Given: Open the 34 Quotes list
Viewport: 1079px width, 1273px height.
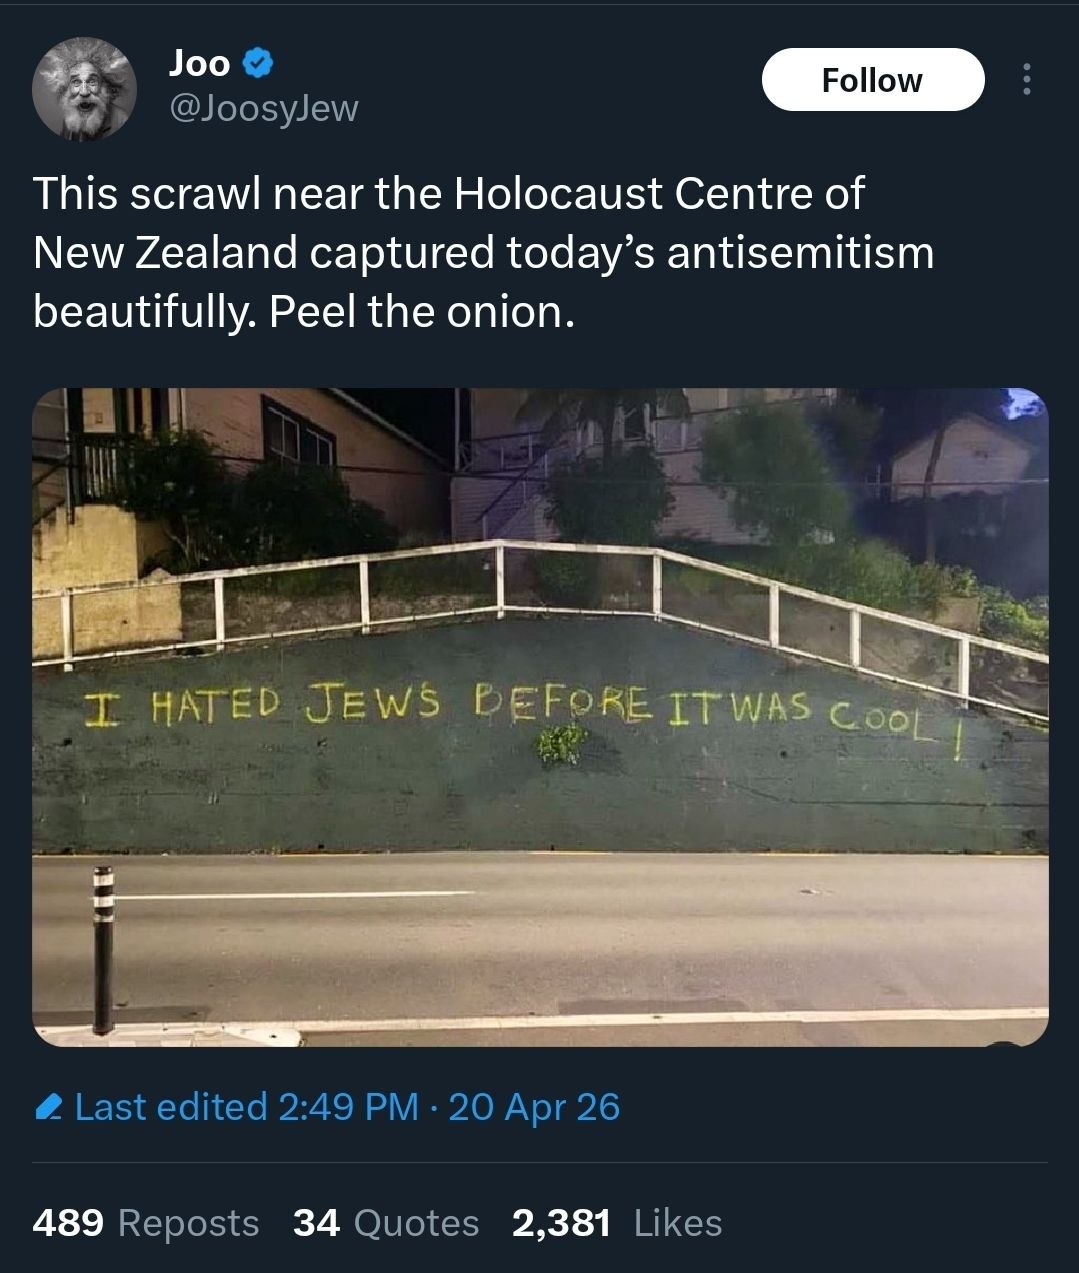Looking at the screenshot, I should [386, 1222].
